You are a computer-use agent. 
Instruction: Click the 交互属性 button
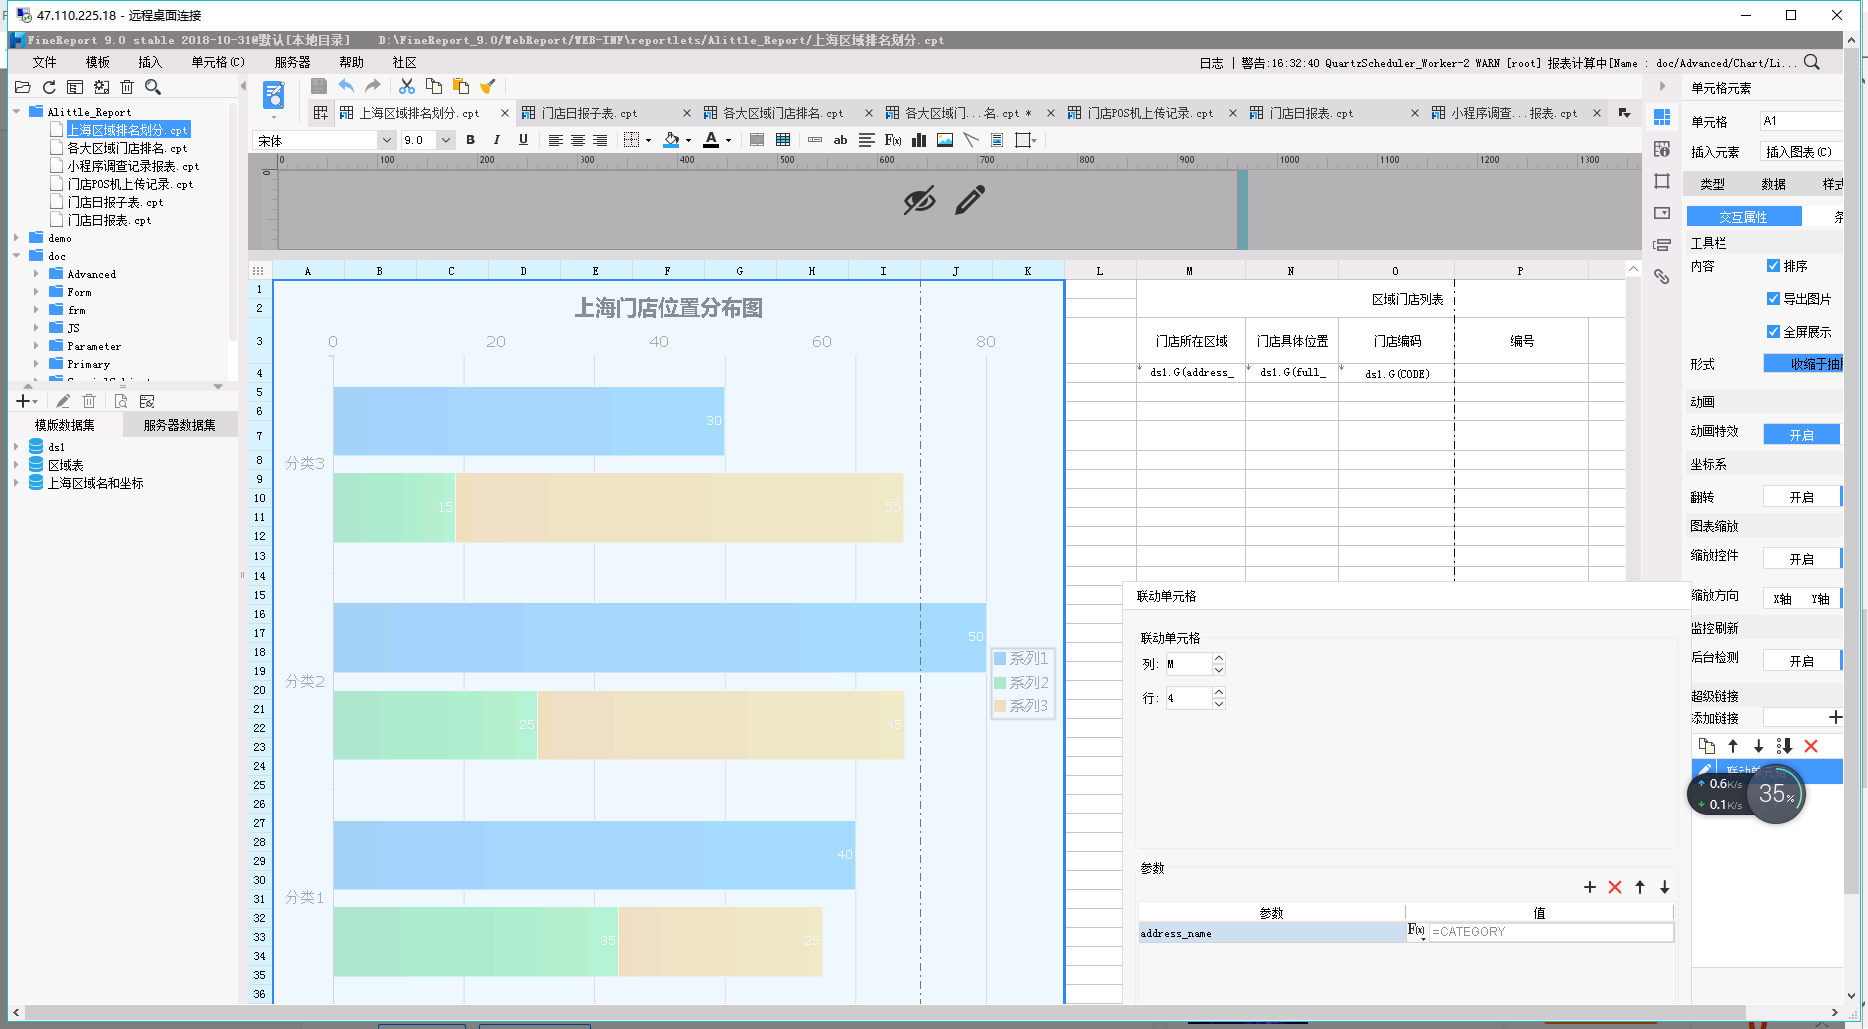click(1743, 217)
